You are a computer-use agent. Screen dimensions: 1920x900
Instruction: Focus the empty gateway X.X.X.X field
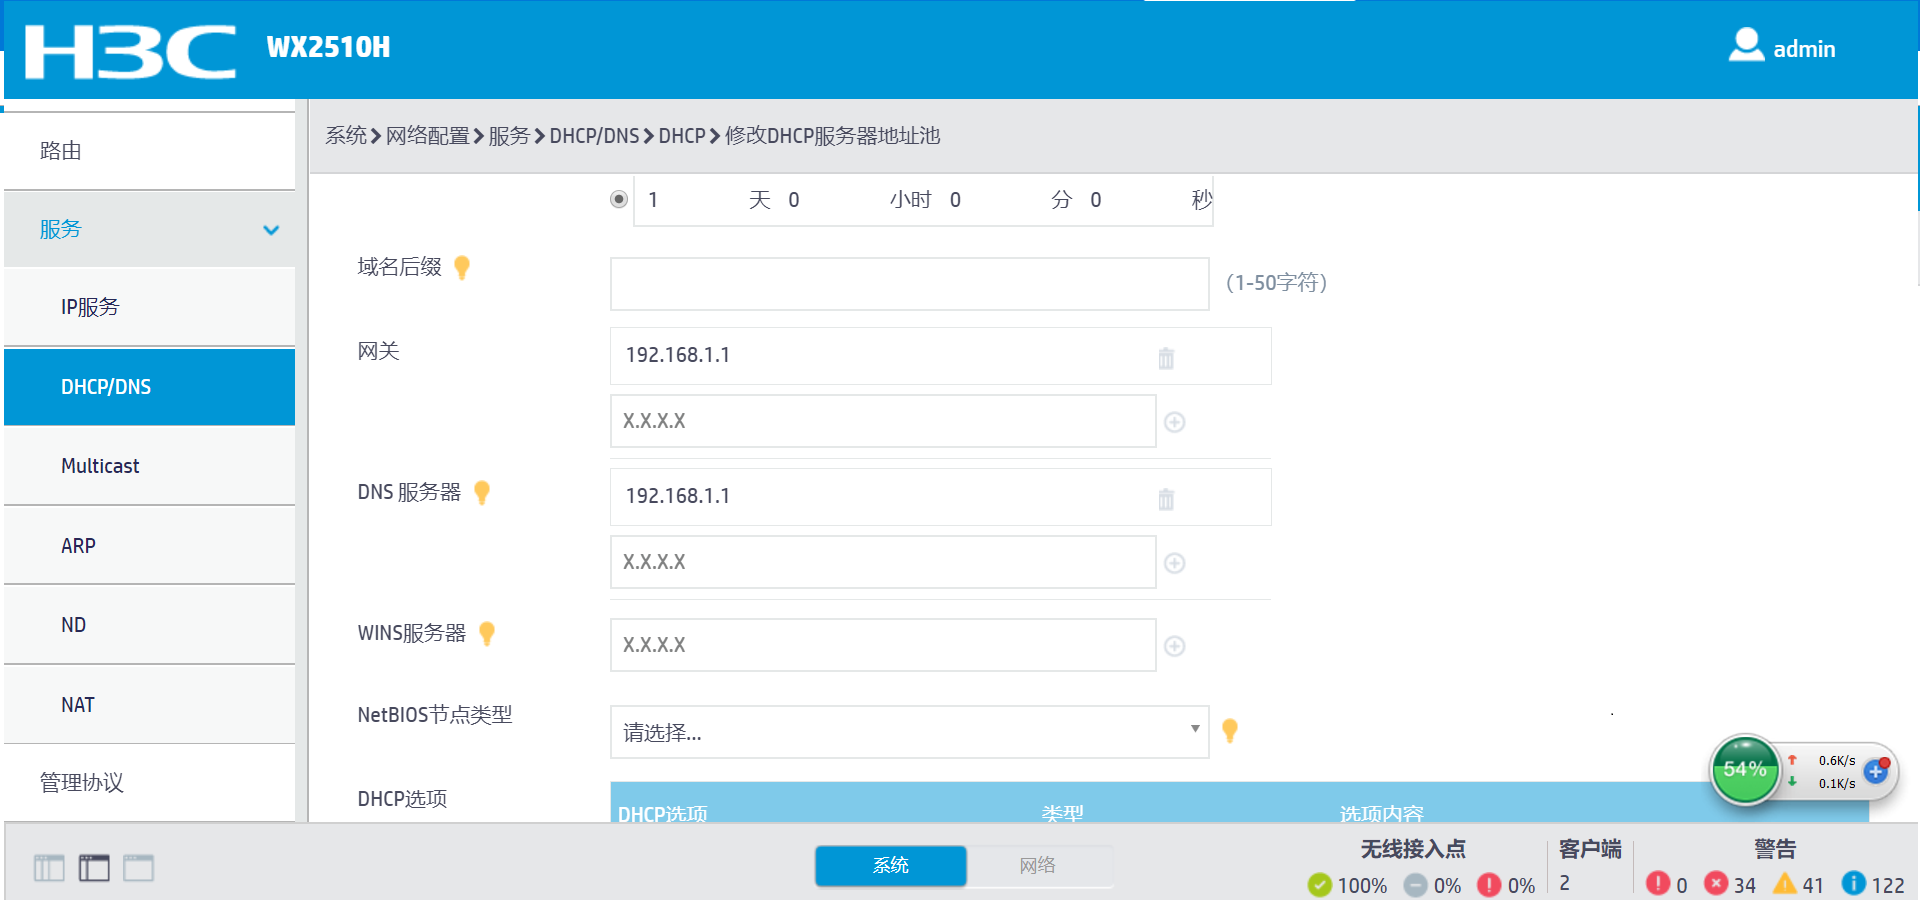pos(883,421)
